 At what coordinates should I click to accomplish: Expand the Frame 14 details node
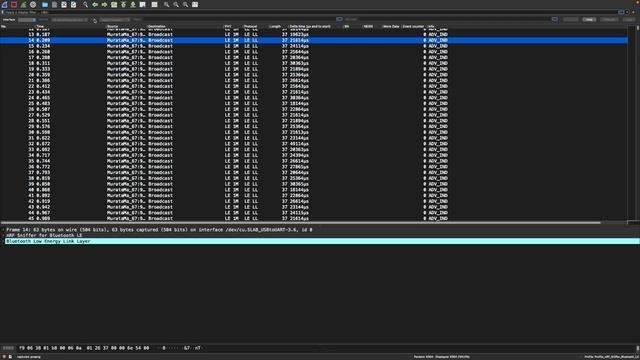click(x=3, y=230)
